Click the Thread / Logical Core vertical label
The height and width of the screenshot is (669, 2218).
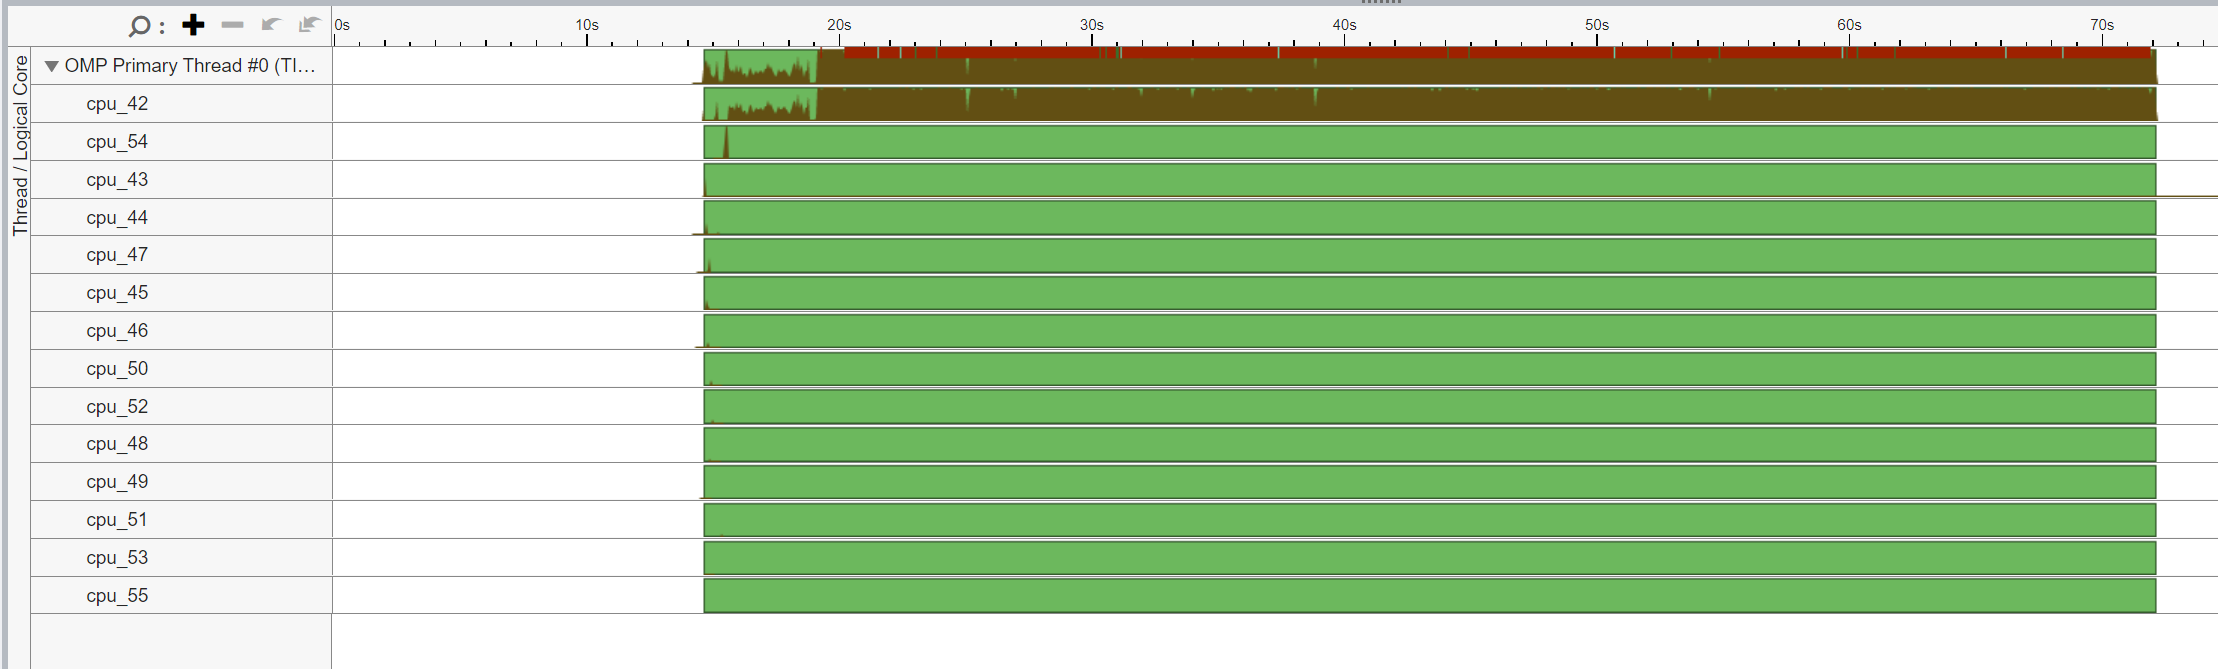(x=20, y=145)
